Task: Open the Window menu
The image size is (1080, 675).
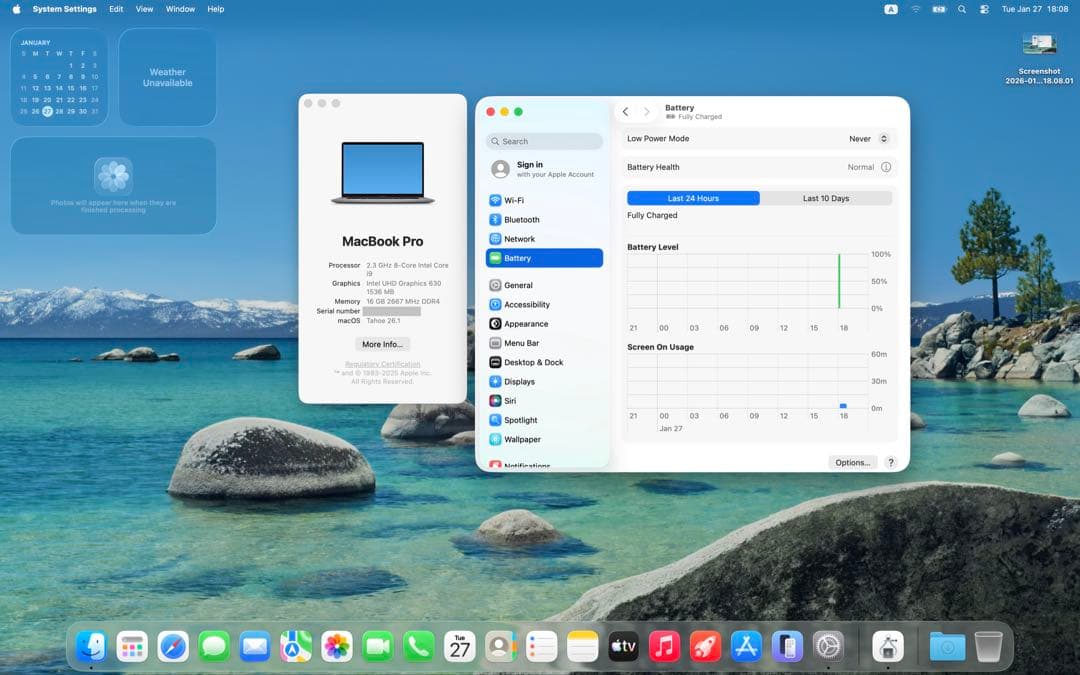Action: [180, 8]
